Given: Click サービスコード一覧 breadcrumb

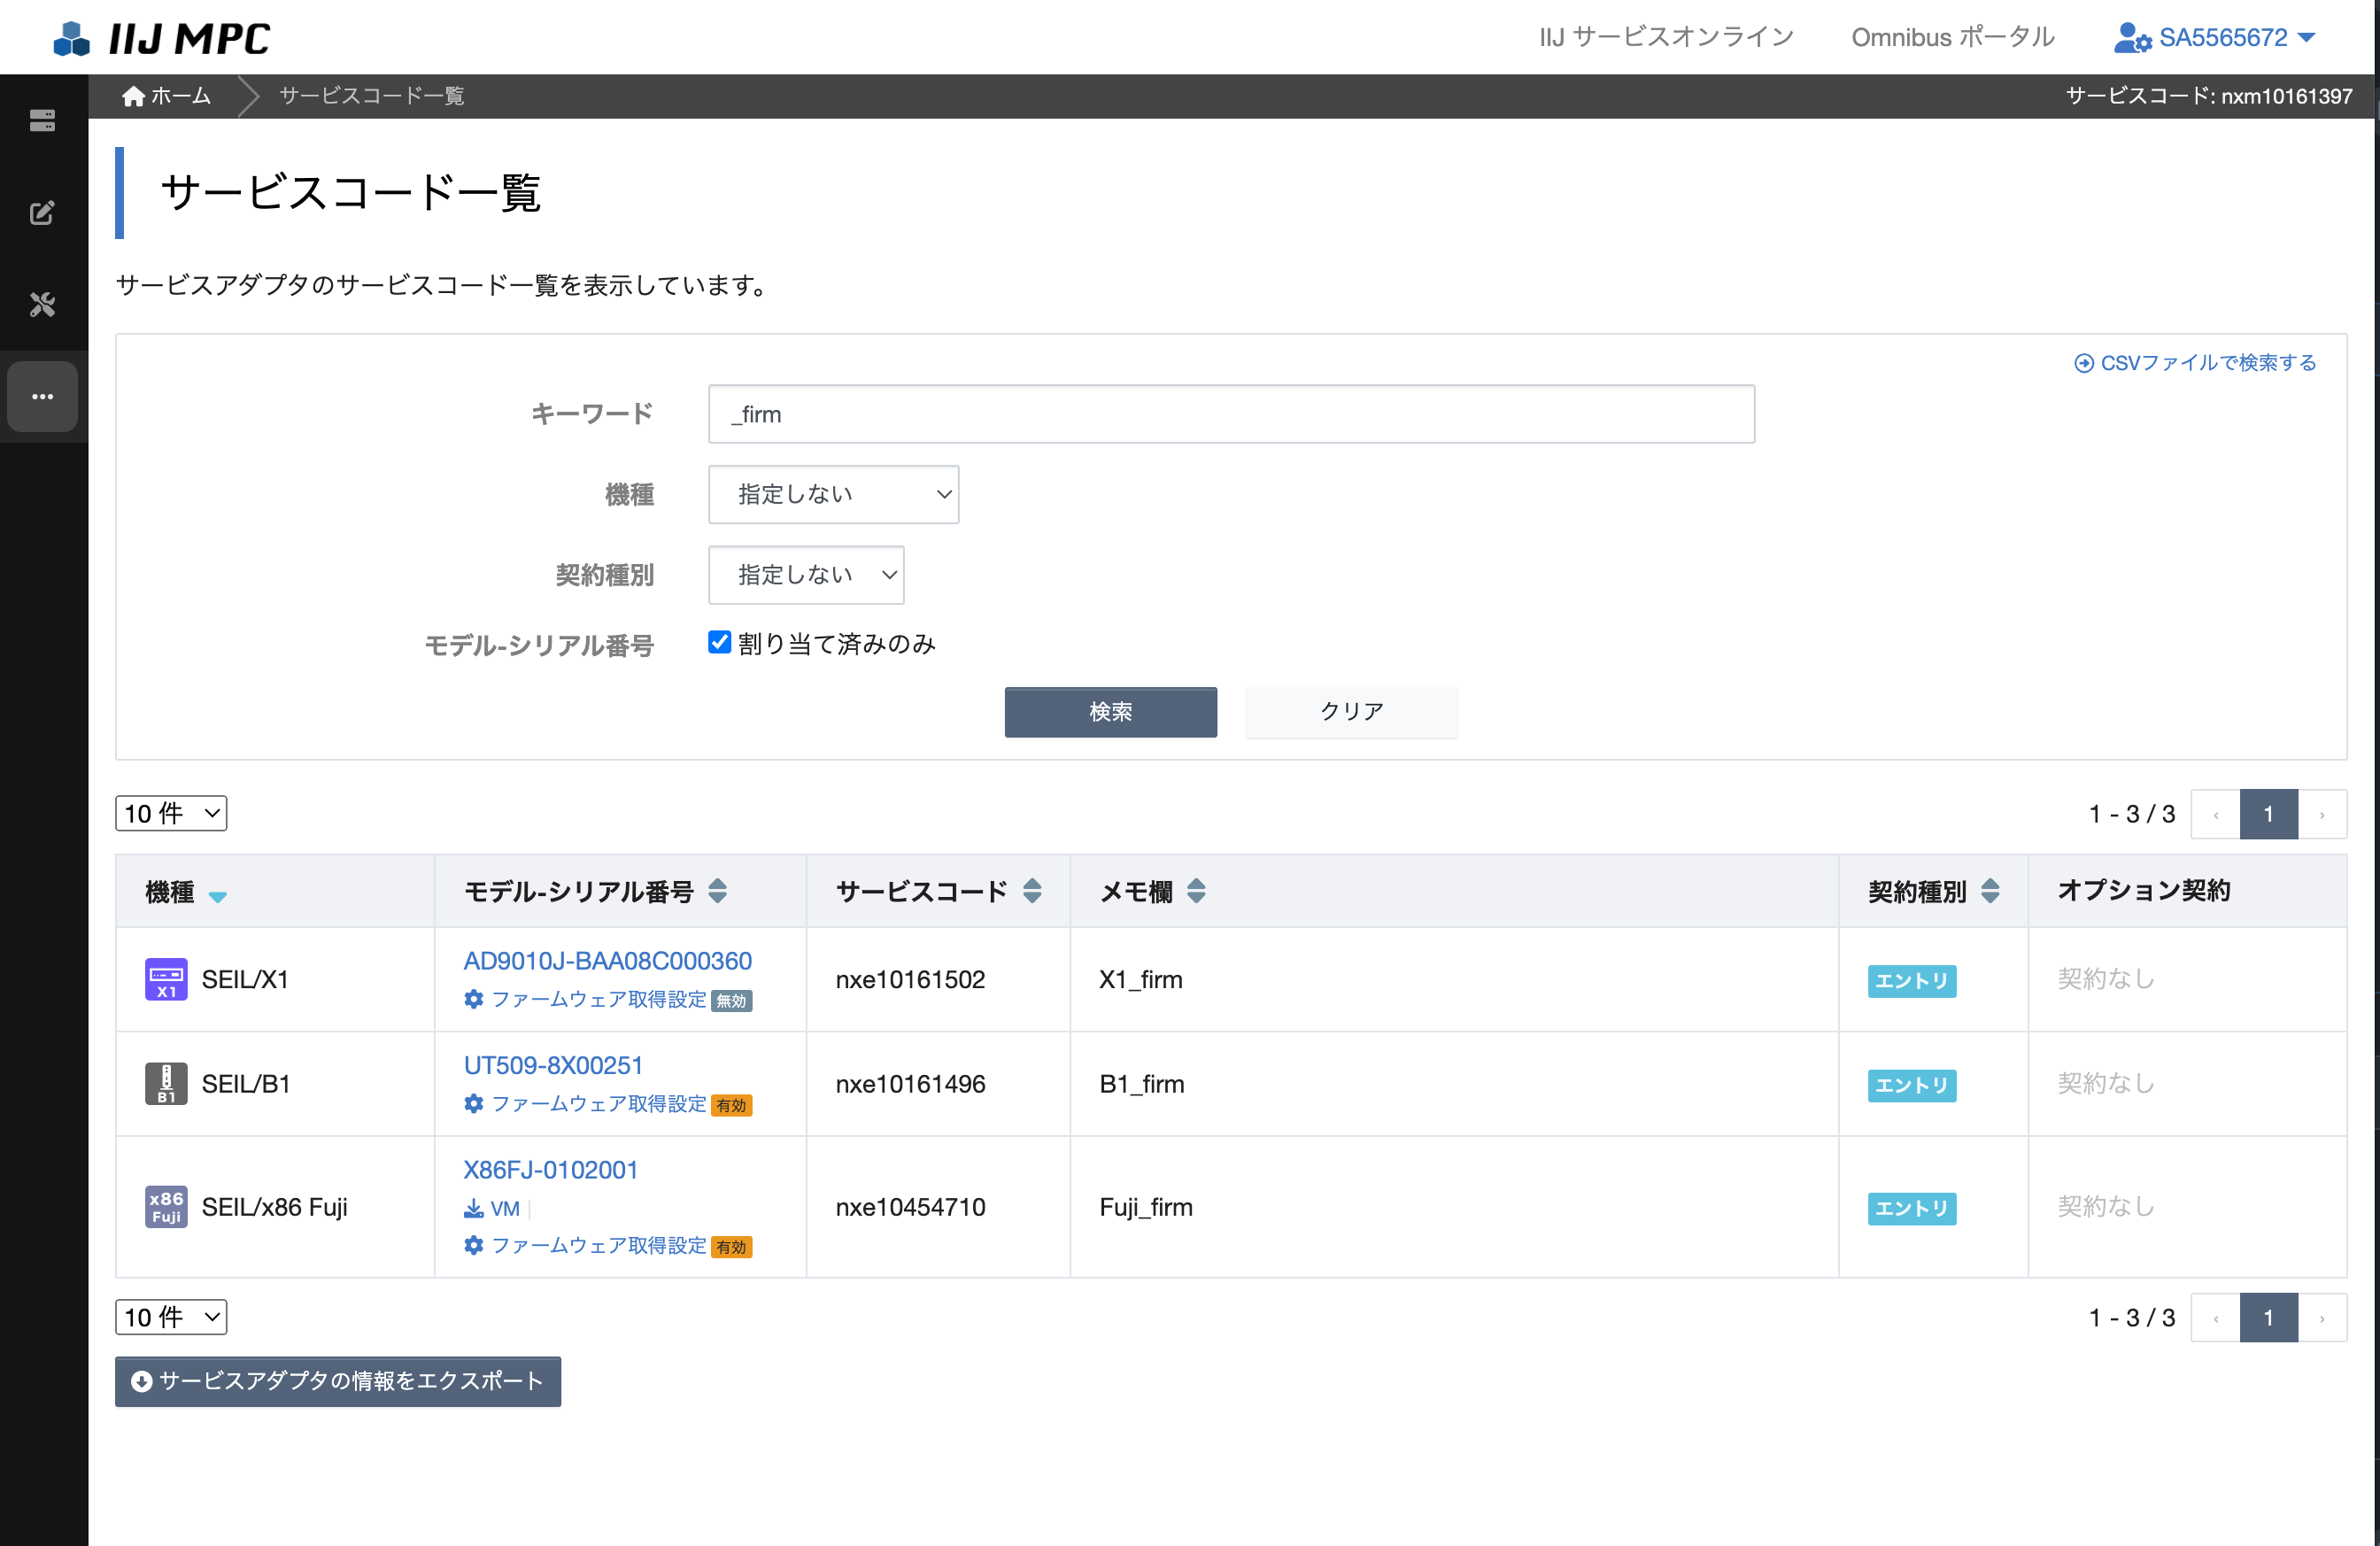Looking at the screenshot, I should point(371,96).
